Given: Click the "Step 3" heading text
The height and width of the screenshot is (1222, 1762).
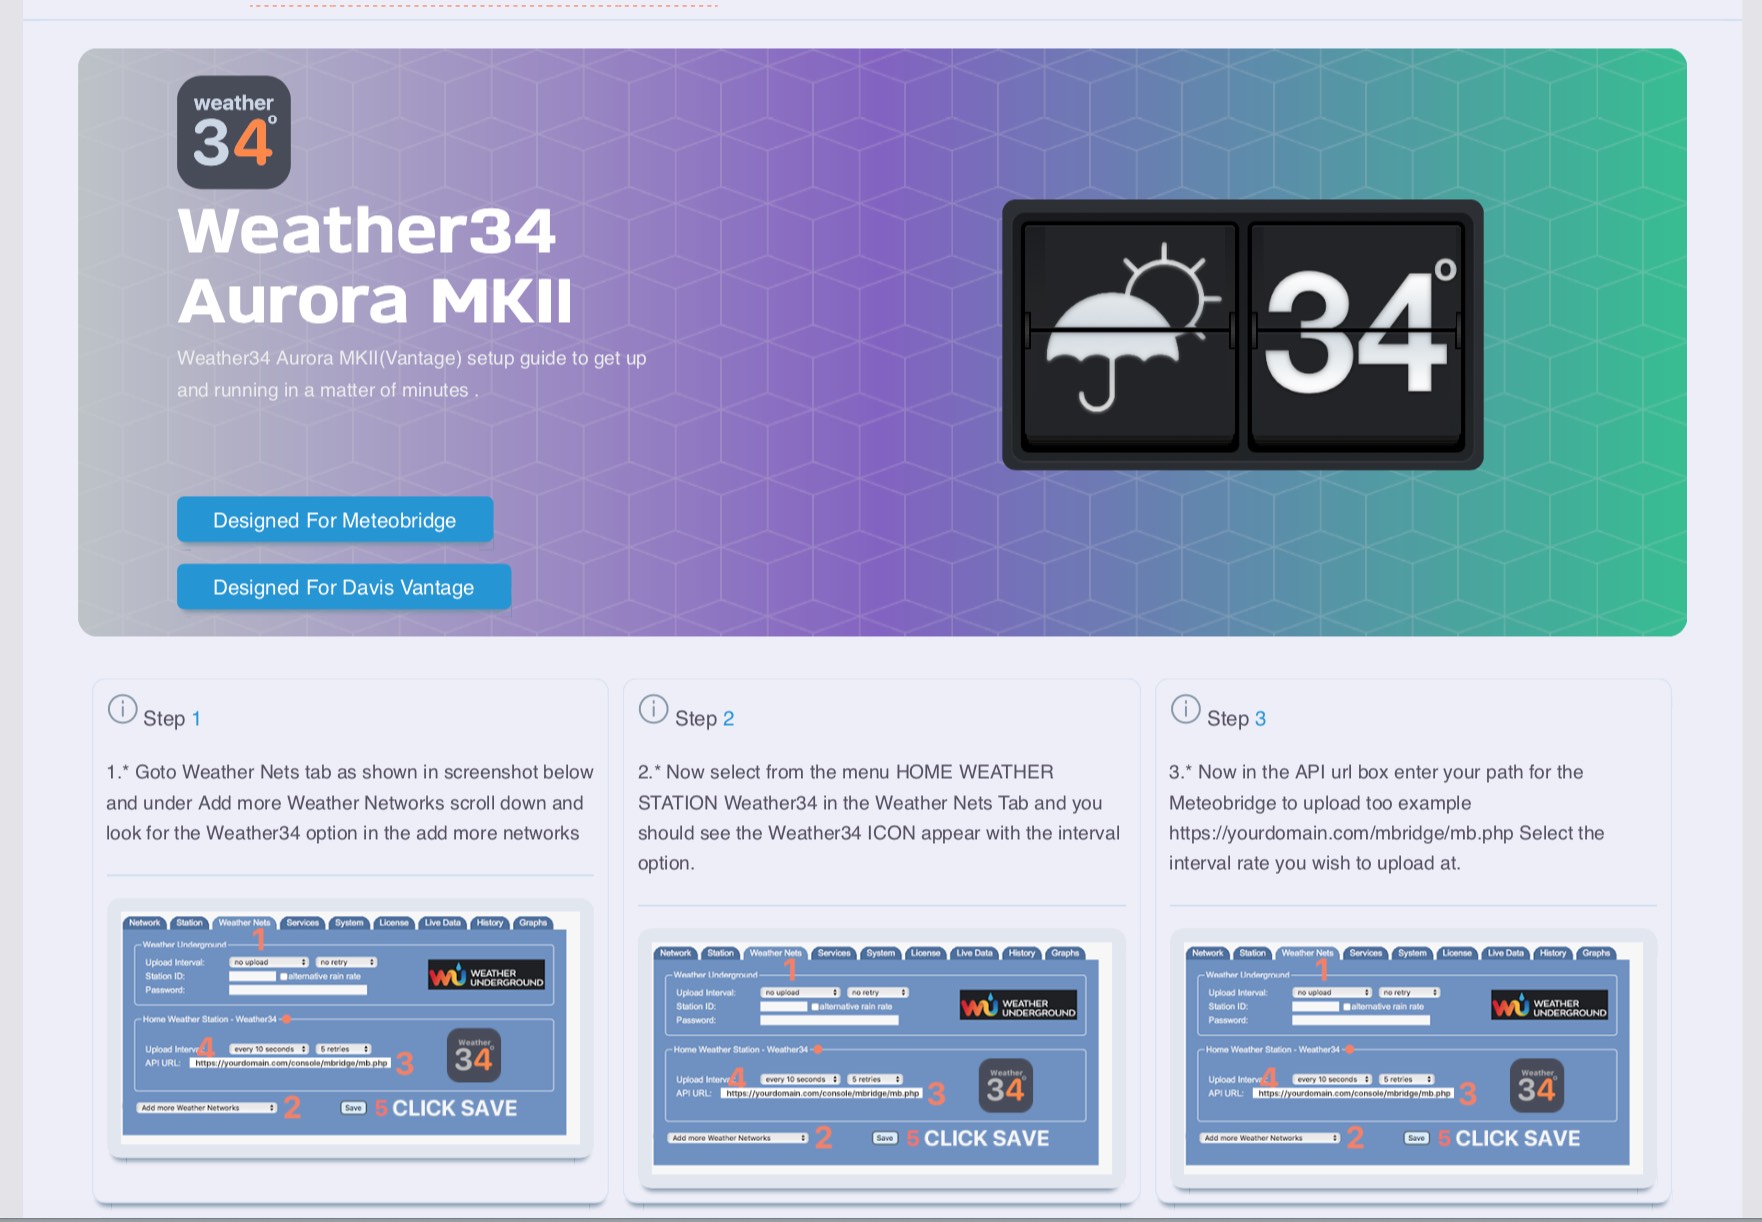Looking at the screenshot, I should click(1236, 718).
